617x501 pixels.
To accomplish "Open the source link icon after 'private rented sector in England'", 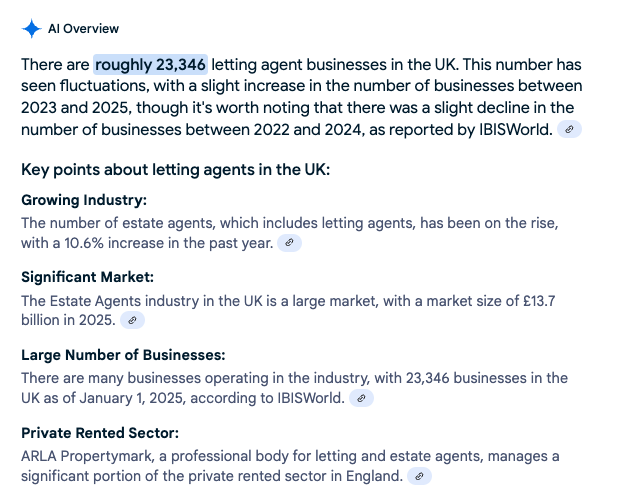I will tap(419, 476).
